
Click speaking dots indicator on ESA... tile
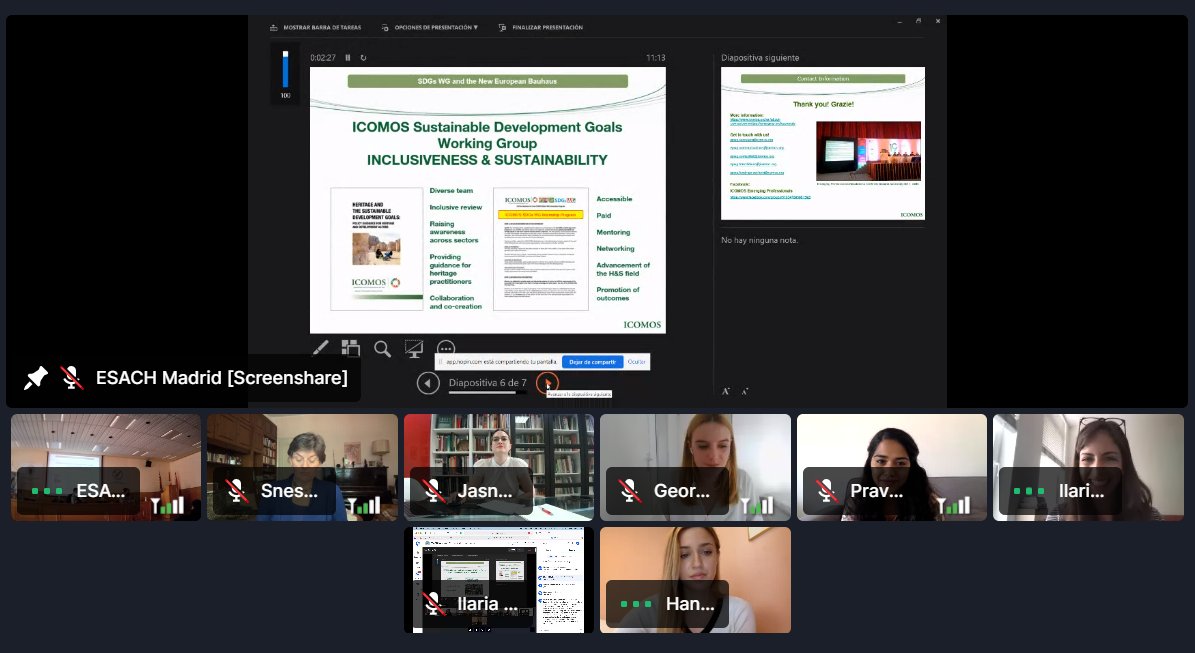coord(47,491)
